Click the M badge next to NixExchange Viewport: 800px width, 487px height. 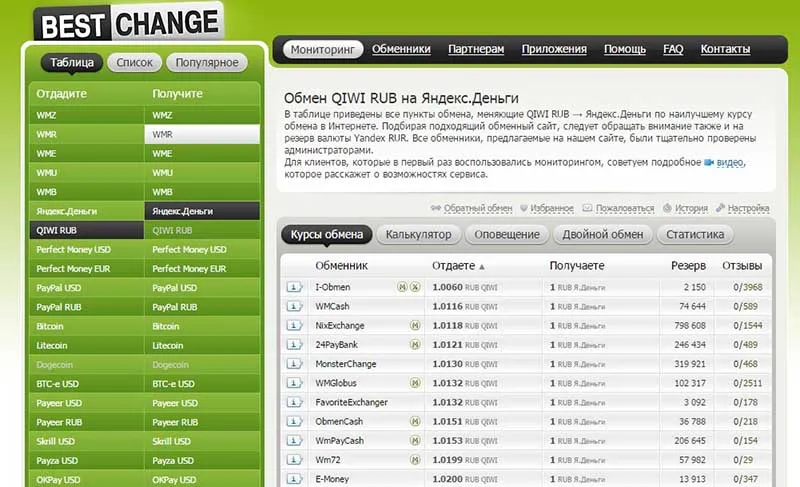tap(415, 325)
